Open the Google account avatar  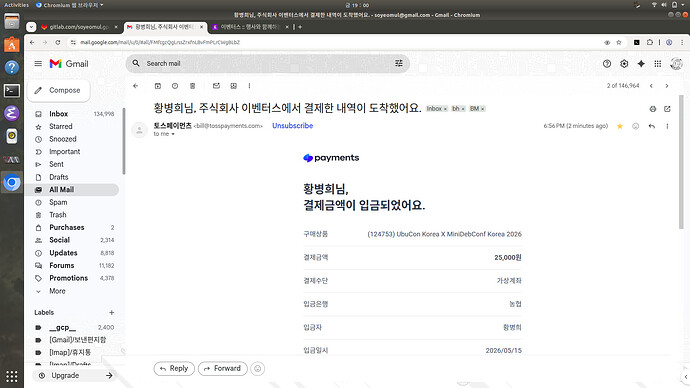coord(676,64)
